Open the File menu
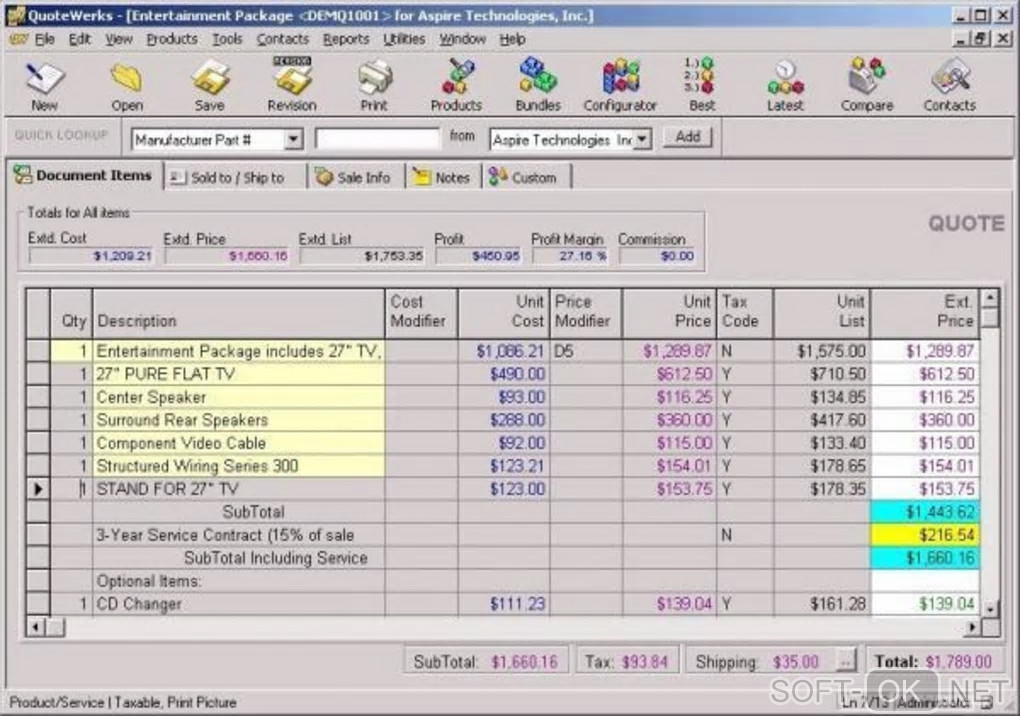Screen dimensions: 1020x716 (44, 40)
